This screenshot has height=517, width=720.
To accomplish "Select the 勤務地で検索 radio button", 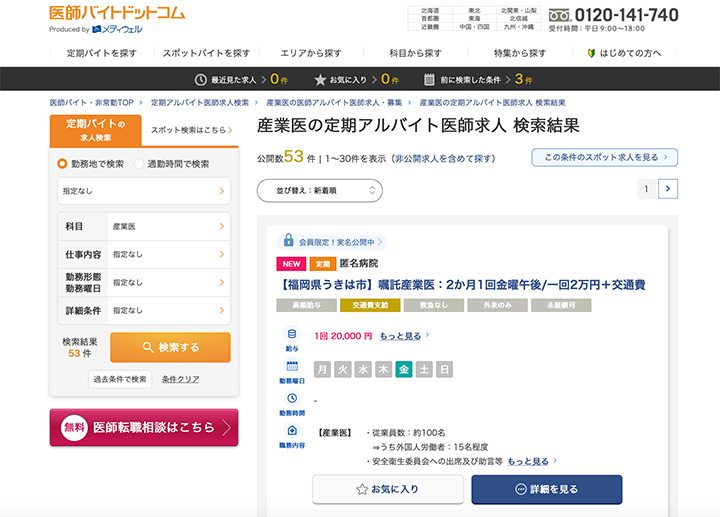I will point(61,163).
